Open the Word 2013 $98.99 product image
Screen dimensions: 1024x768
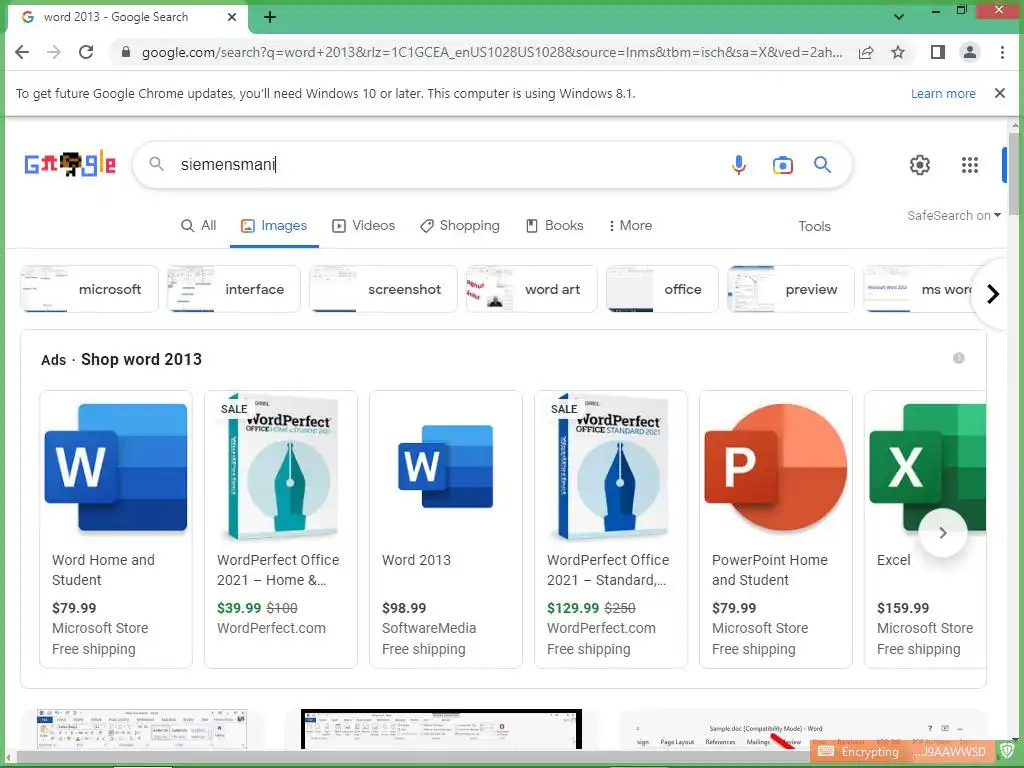click(445, 466)
